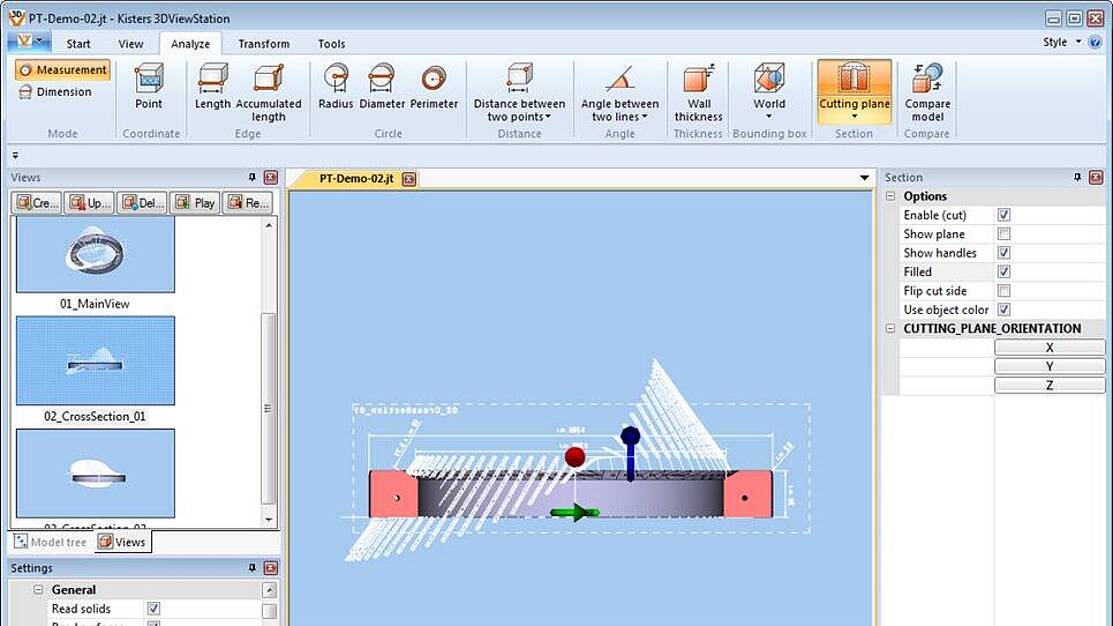The height and width of the screenshot is (626, 1113).
Task: Switch mode to Measurement
Action: click(x=63, y=70)
